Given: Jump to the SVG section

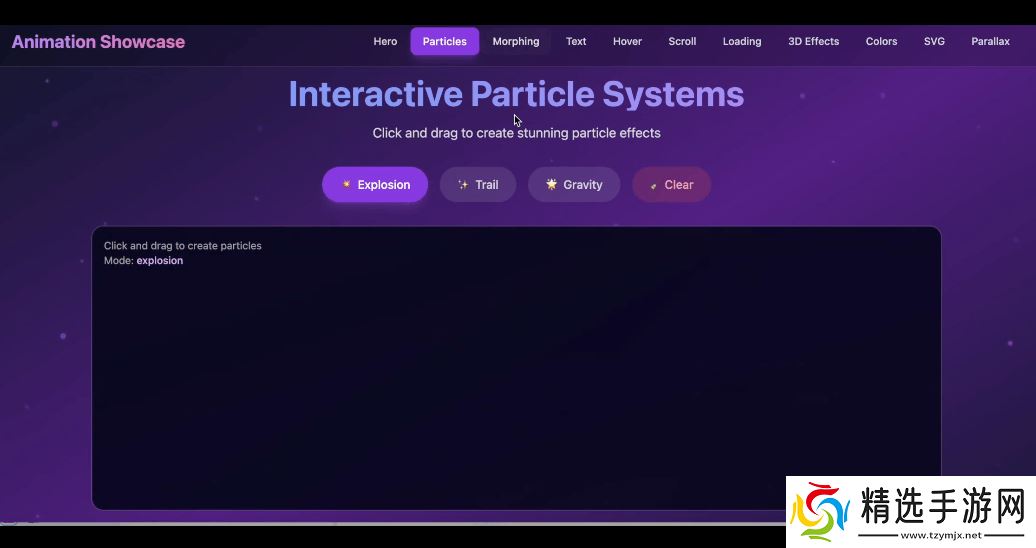Looking at the screenshot, I should (934, 42).
